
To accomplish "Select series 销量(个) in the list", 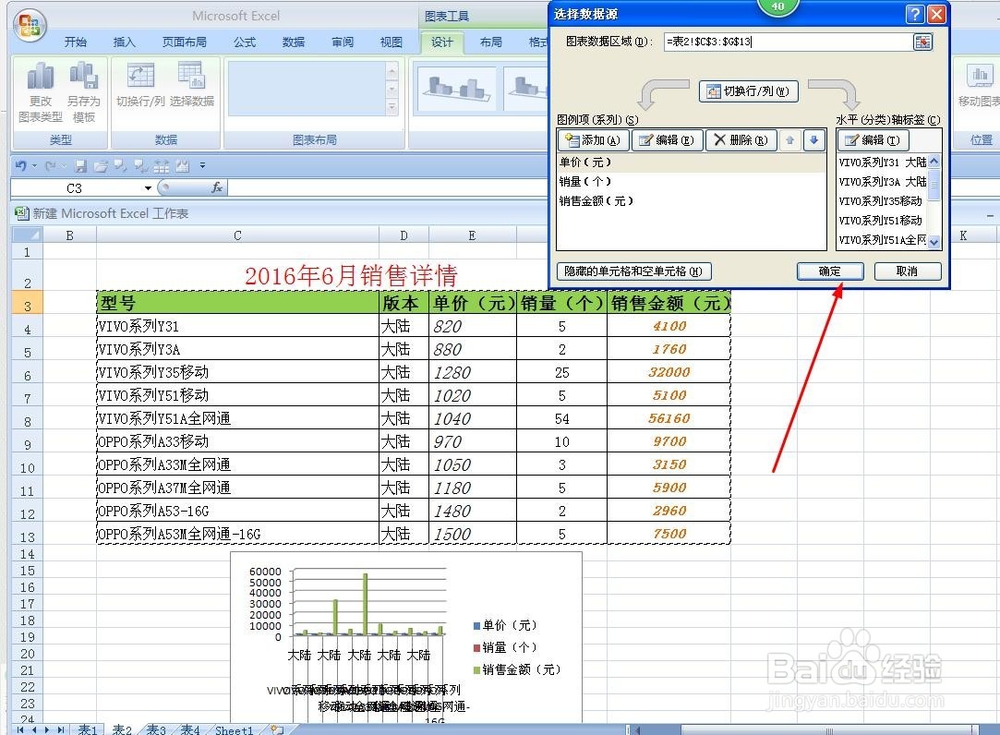I will point(691,182).
